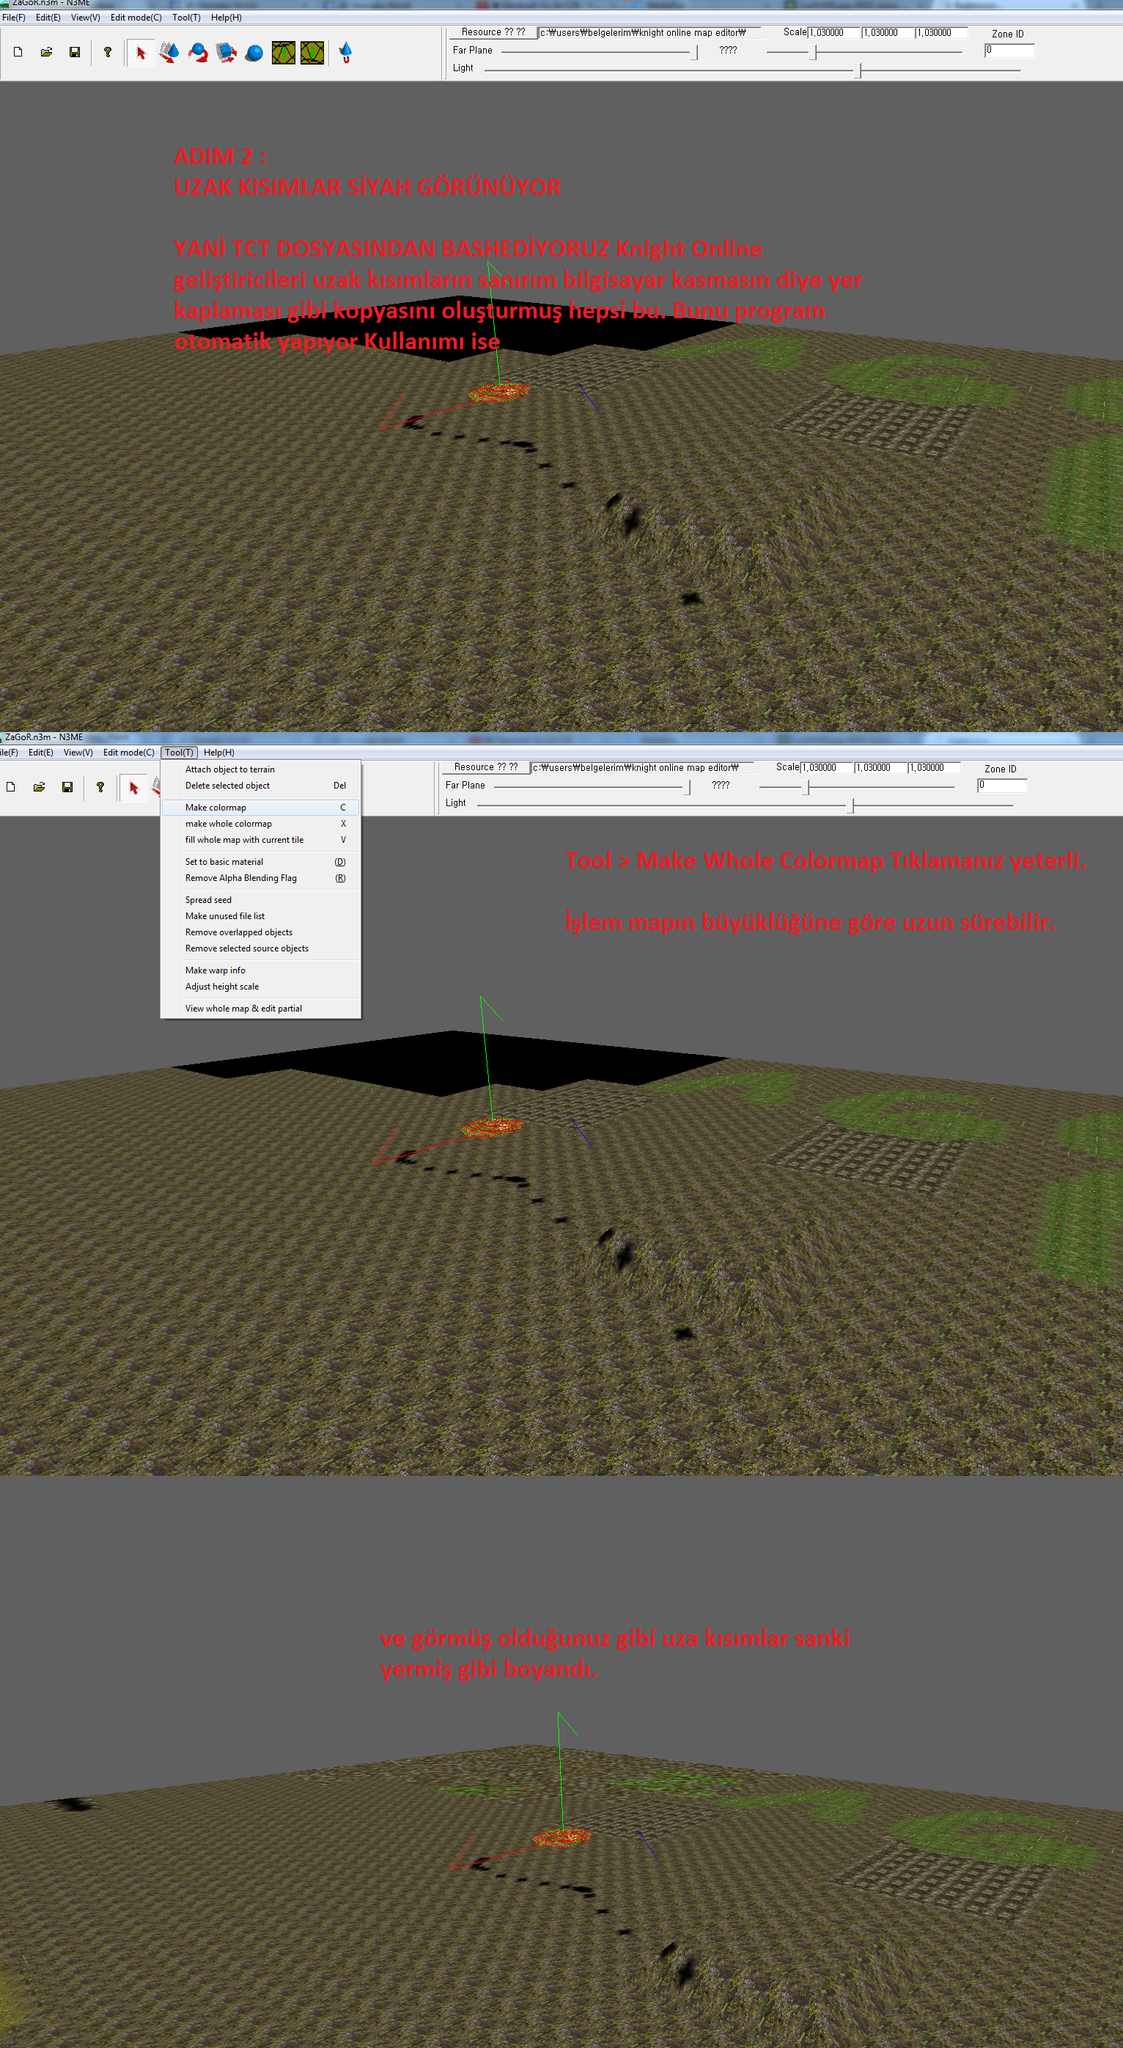This screenshot has height=2048, width=1123.
Task: Click Open folder icon in window with Tool menu open
Action: pos(39,787)
